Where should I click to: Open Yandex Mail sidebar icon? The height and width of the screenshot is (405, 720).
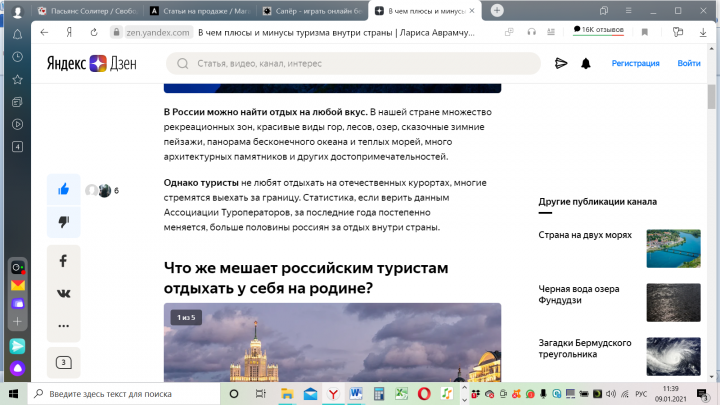tap(17, 285)
